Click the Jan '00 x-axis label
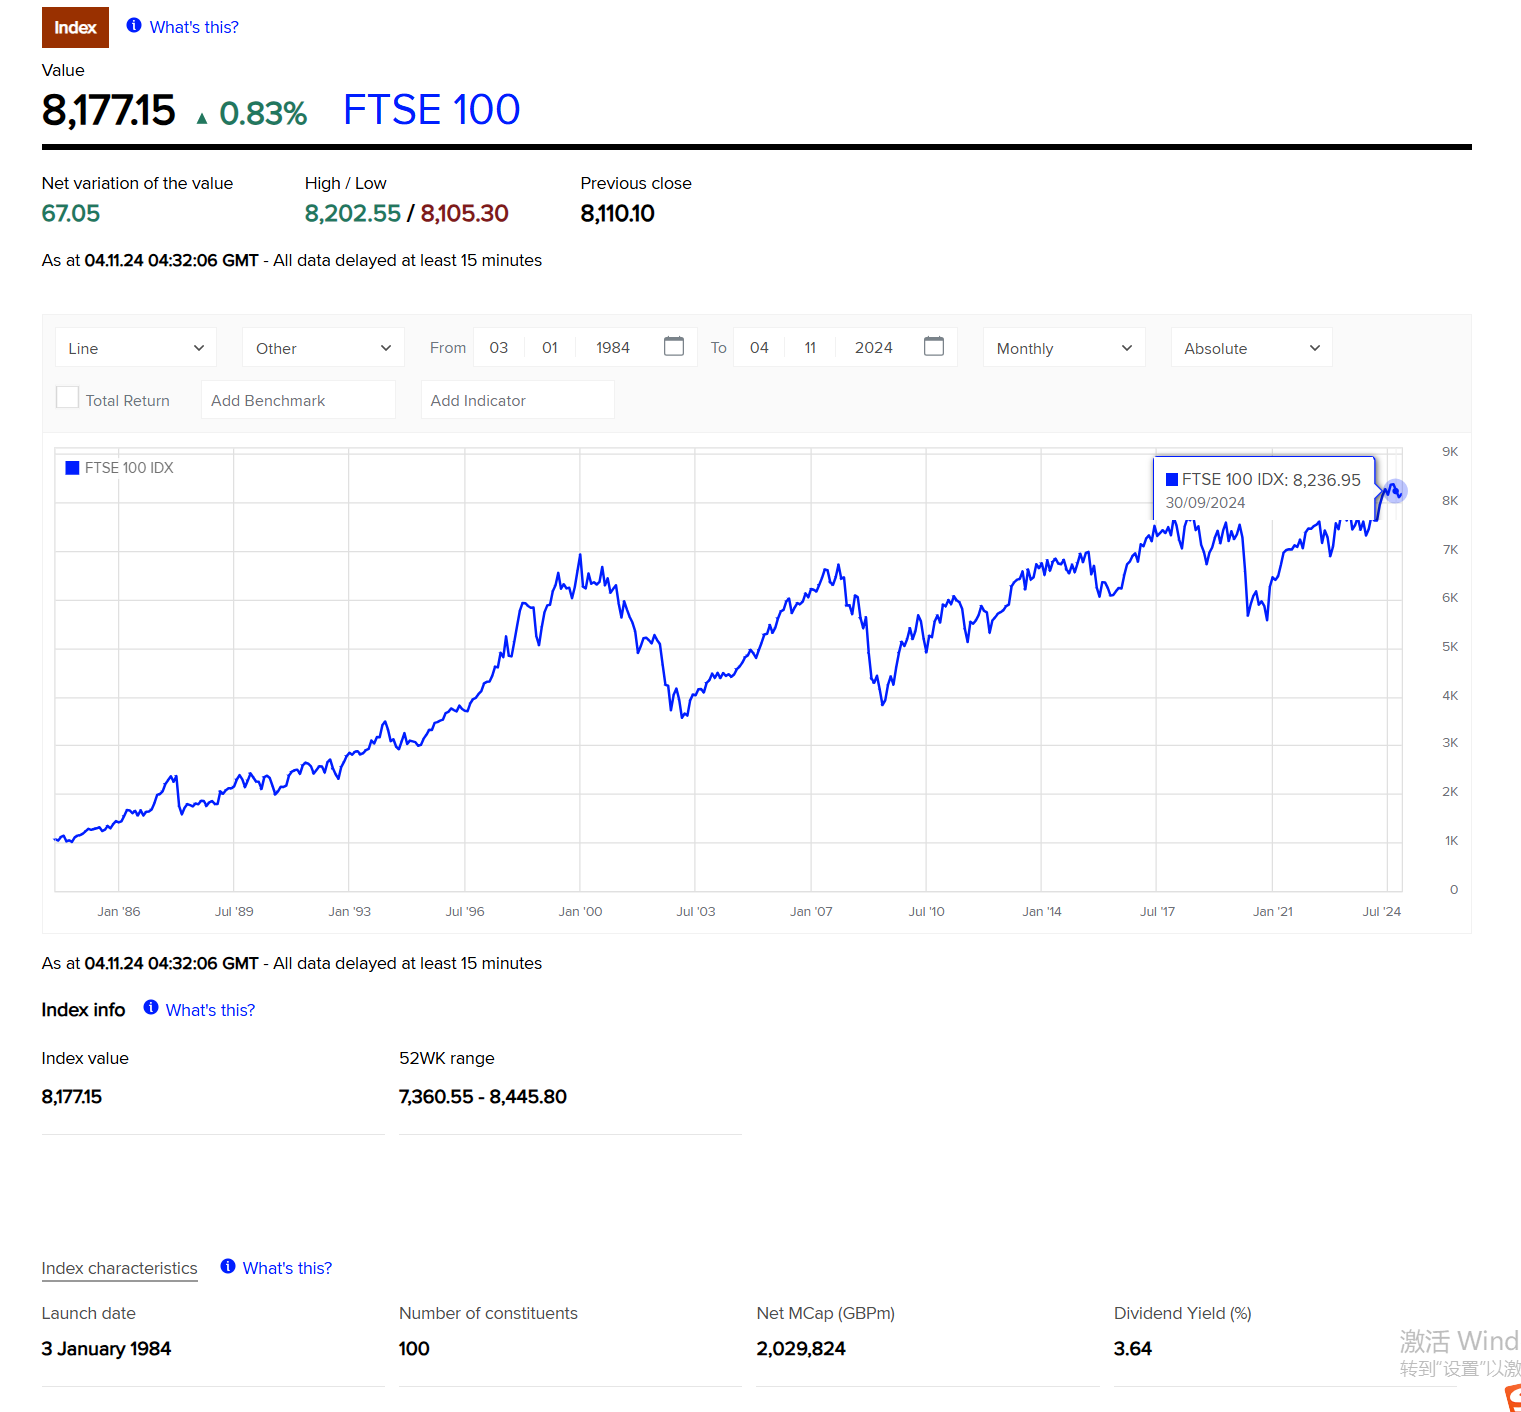Viewport: 1521px width, 1412px height. click(x=580, y=911)
